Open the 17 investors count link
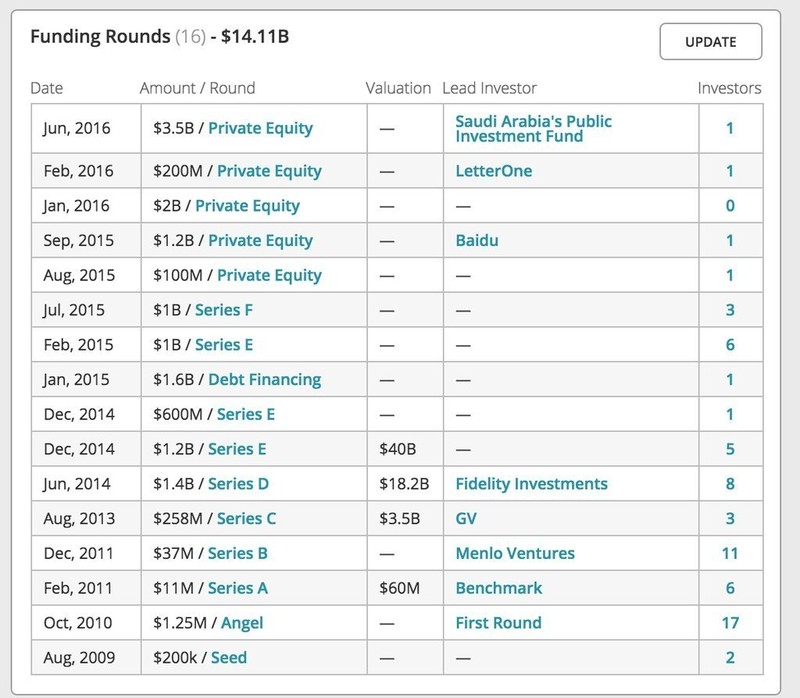800x698 pixels. tap(730, 623)
